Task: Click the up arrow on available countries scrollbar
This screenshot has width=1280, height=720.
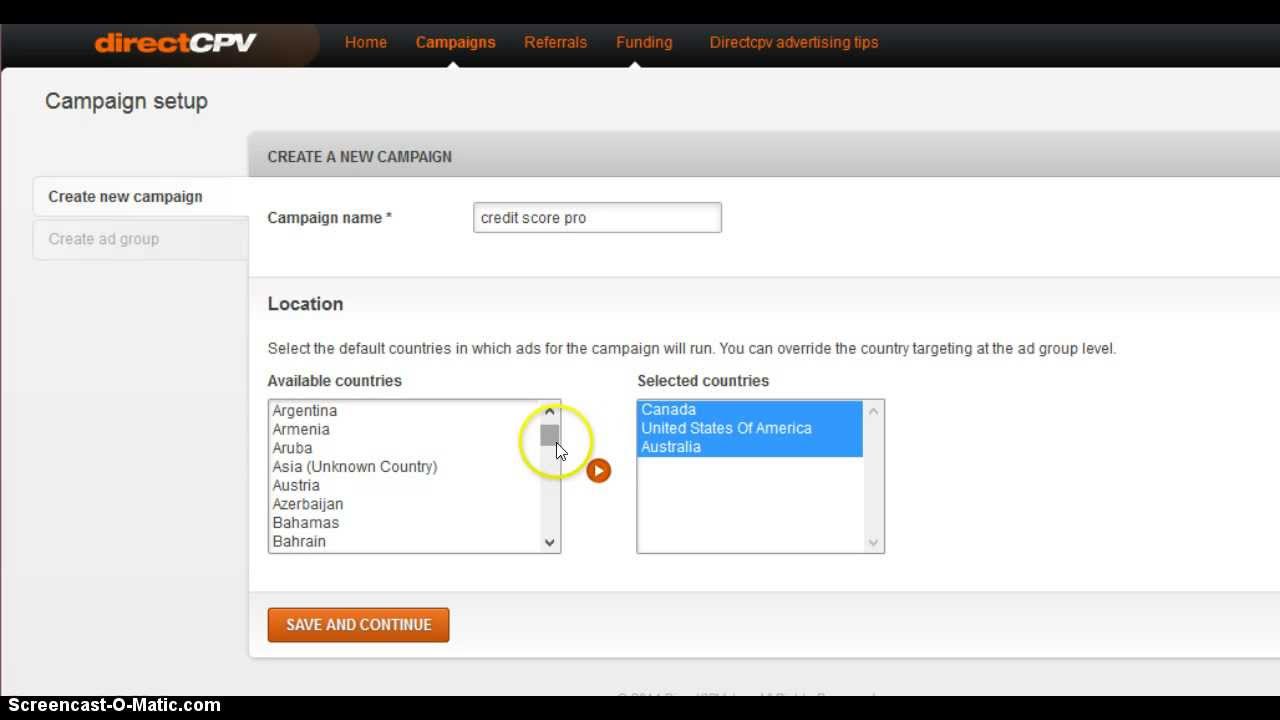Action: click(549, 410)
